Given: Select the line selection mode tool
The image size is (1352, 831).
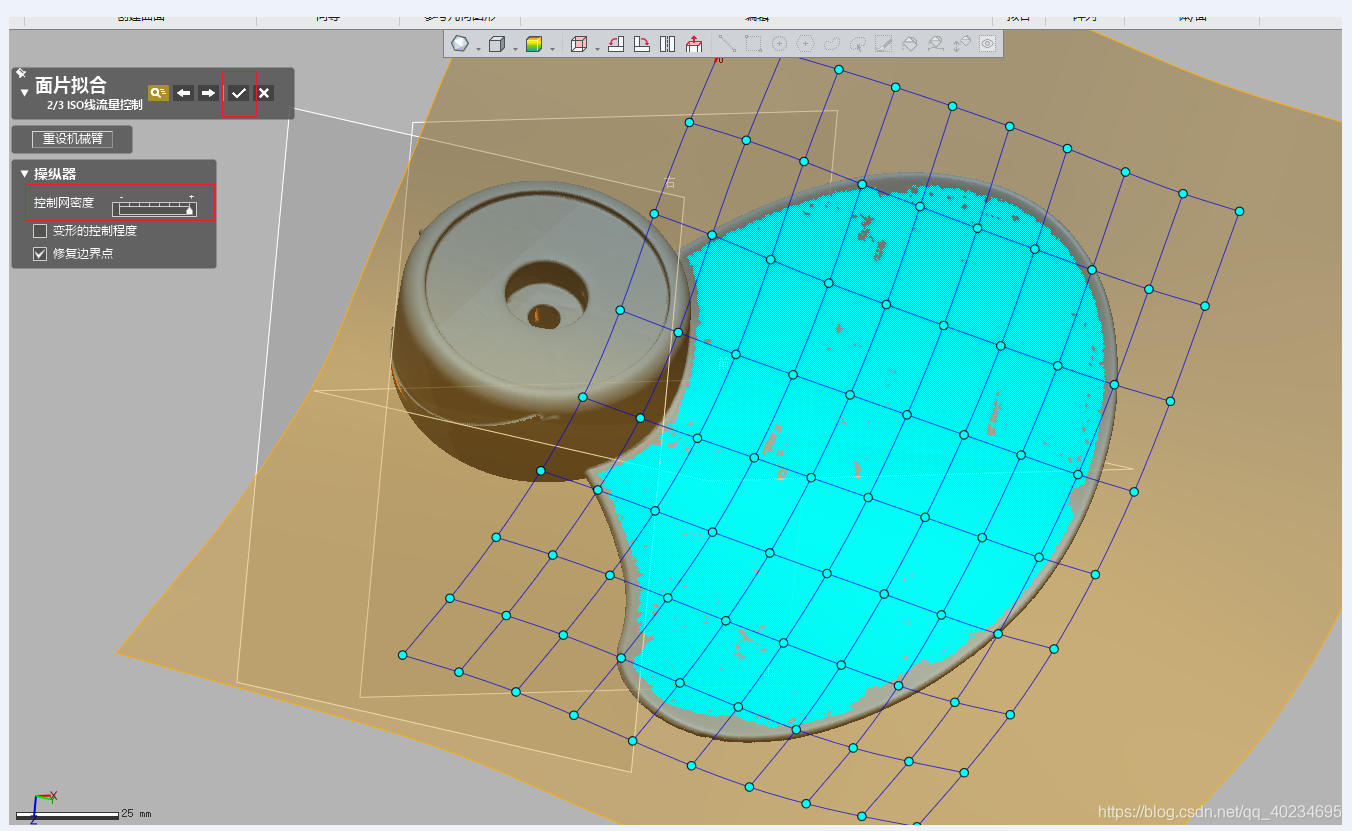Looking at the screenshot, I should (x=727, y=44).
